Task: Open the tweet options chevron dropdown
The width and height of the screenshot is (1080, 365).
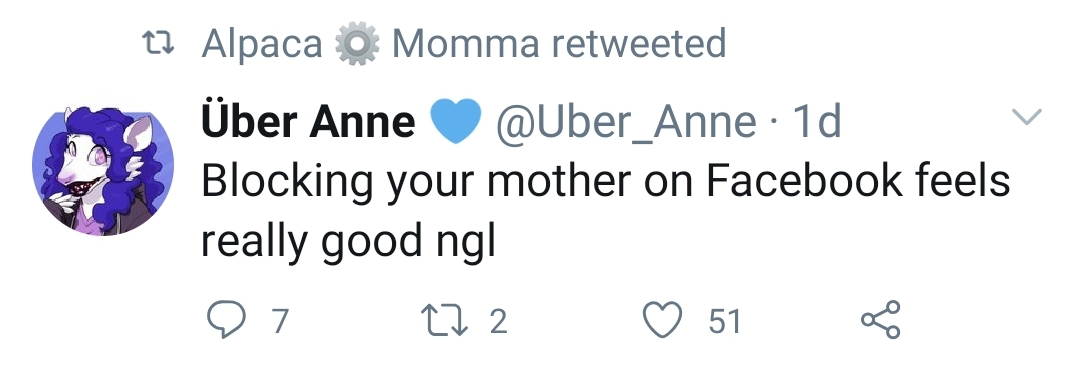Action: (1027, 116)
